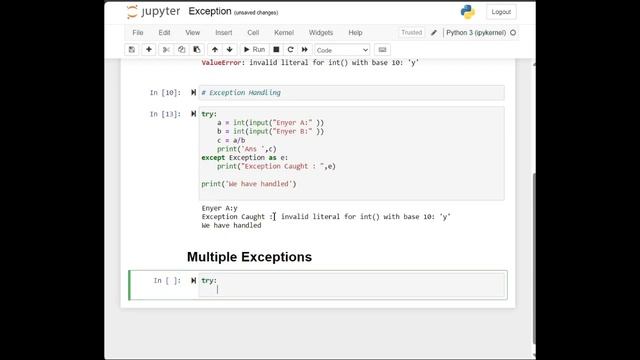Open the cell type Code dropdown
This screenshot has width=640, height=360.
[342, 50]
